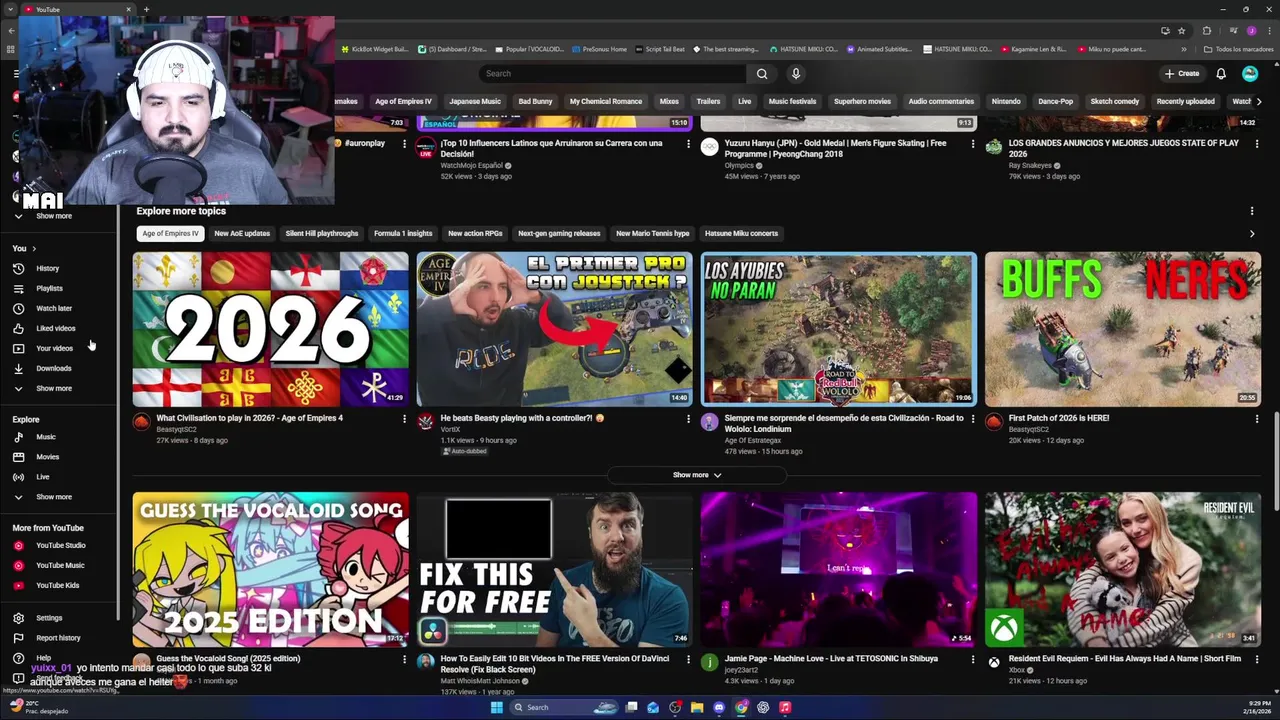Start voice search with microphone icon

point(796,73)
